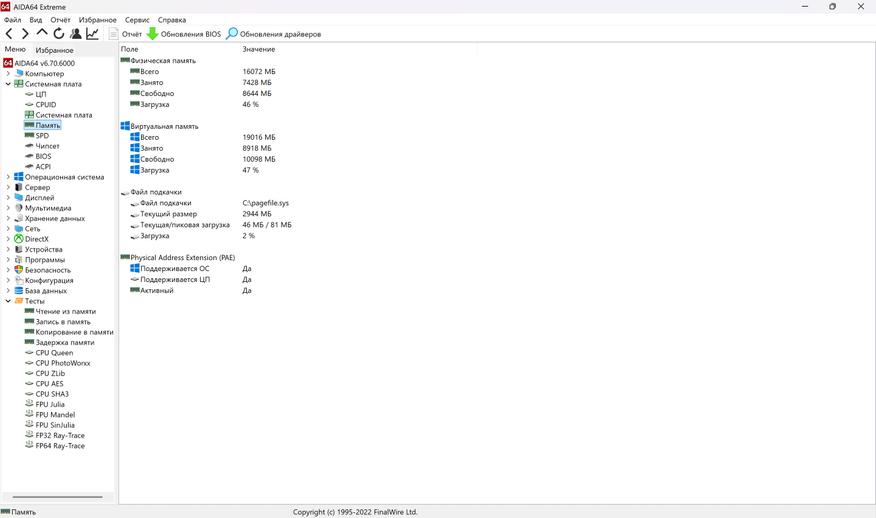The width and height of the screenshot is (876, 518).
Task: Open the Отчёт menu in the menu bar
Action: 60,20
